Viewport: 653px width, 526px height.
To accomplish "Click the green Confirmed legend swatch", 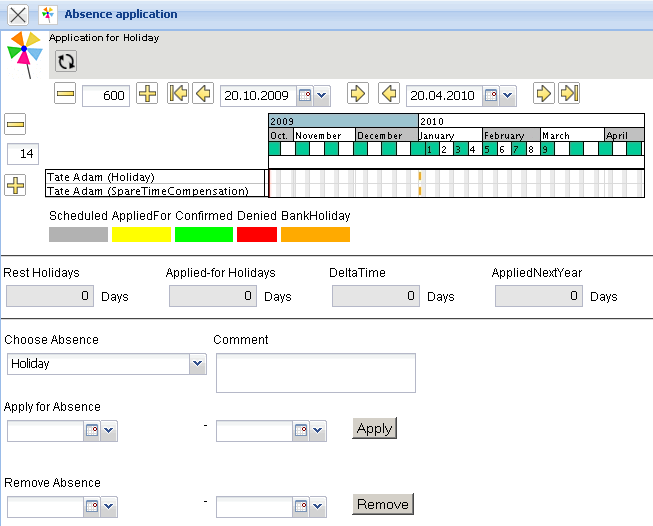I will pos(203,235).
